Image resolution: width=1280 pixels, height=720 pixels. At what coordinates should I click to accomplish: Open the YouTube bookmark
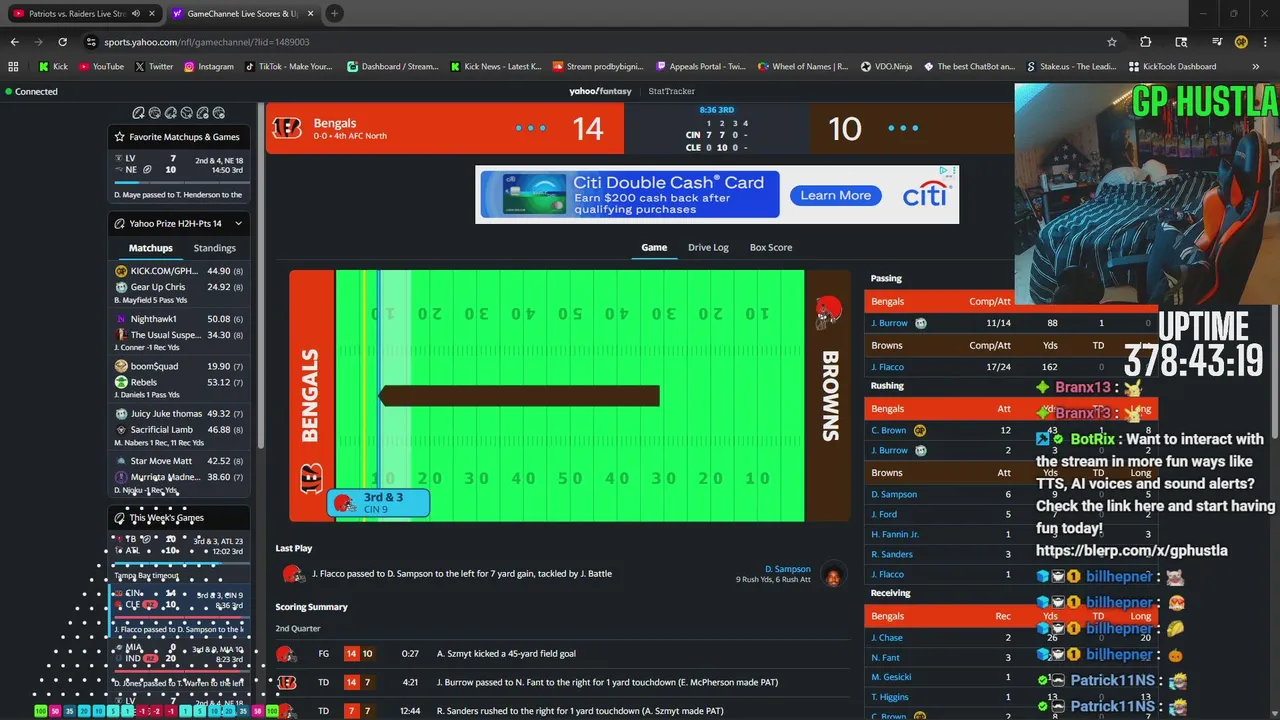click(101, 67)
